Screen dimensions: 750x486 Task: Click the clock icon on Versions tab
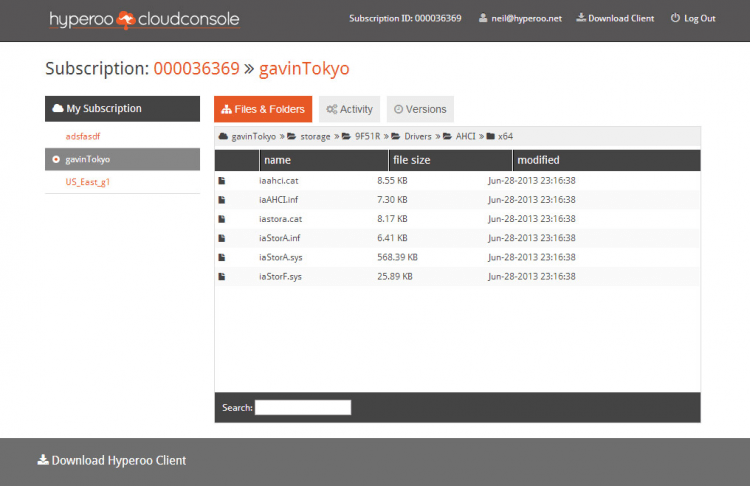coord(398,109)
